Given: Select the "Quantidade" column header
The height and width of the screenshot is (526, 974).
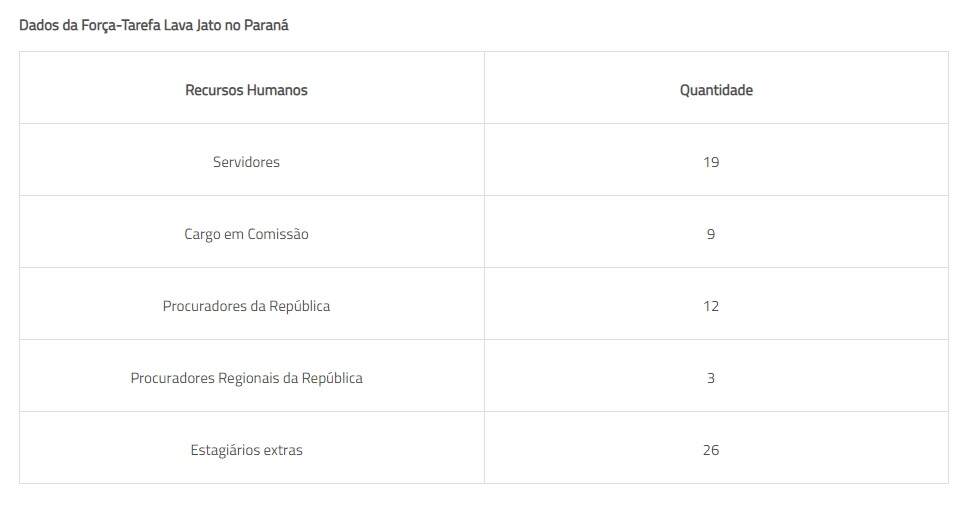Looking at the screenshot, I should pos(716,90).
